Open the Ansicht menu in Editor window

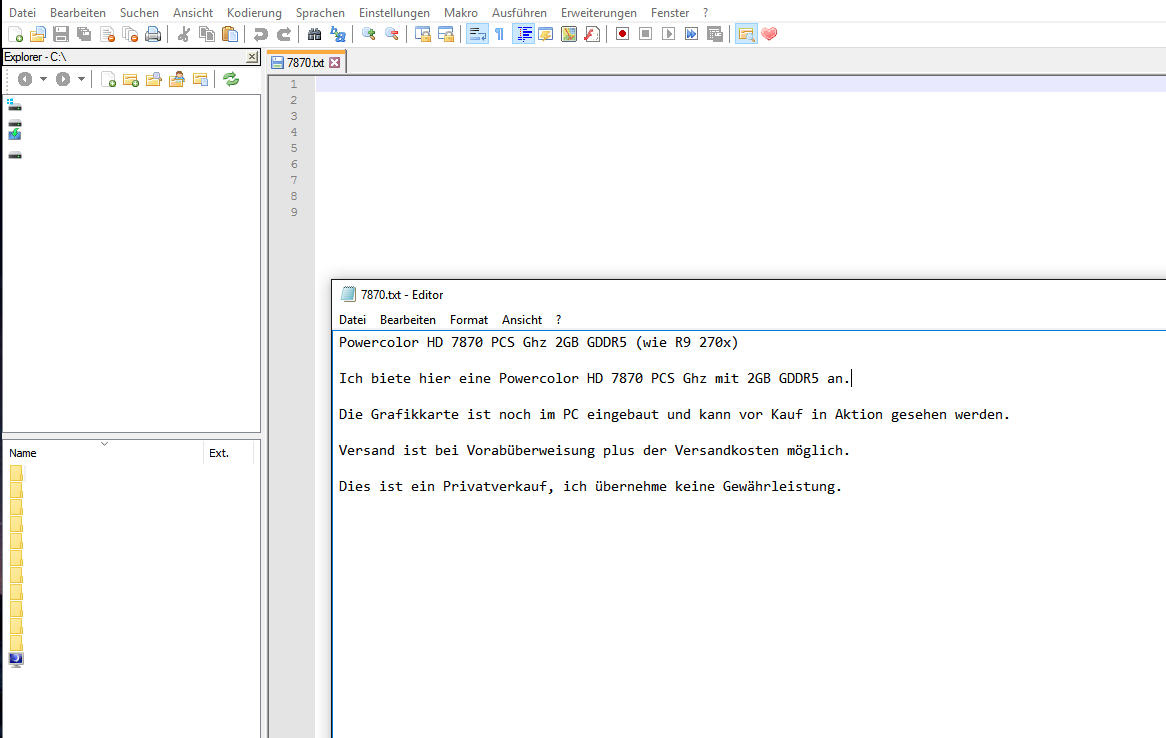pyautogui.click(x=522, y=320)
